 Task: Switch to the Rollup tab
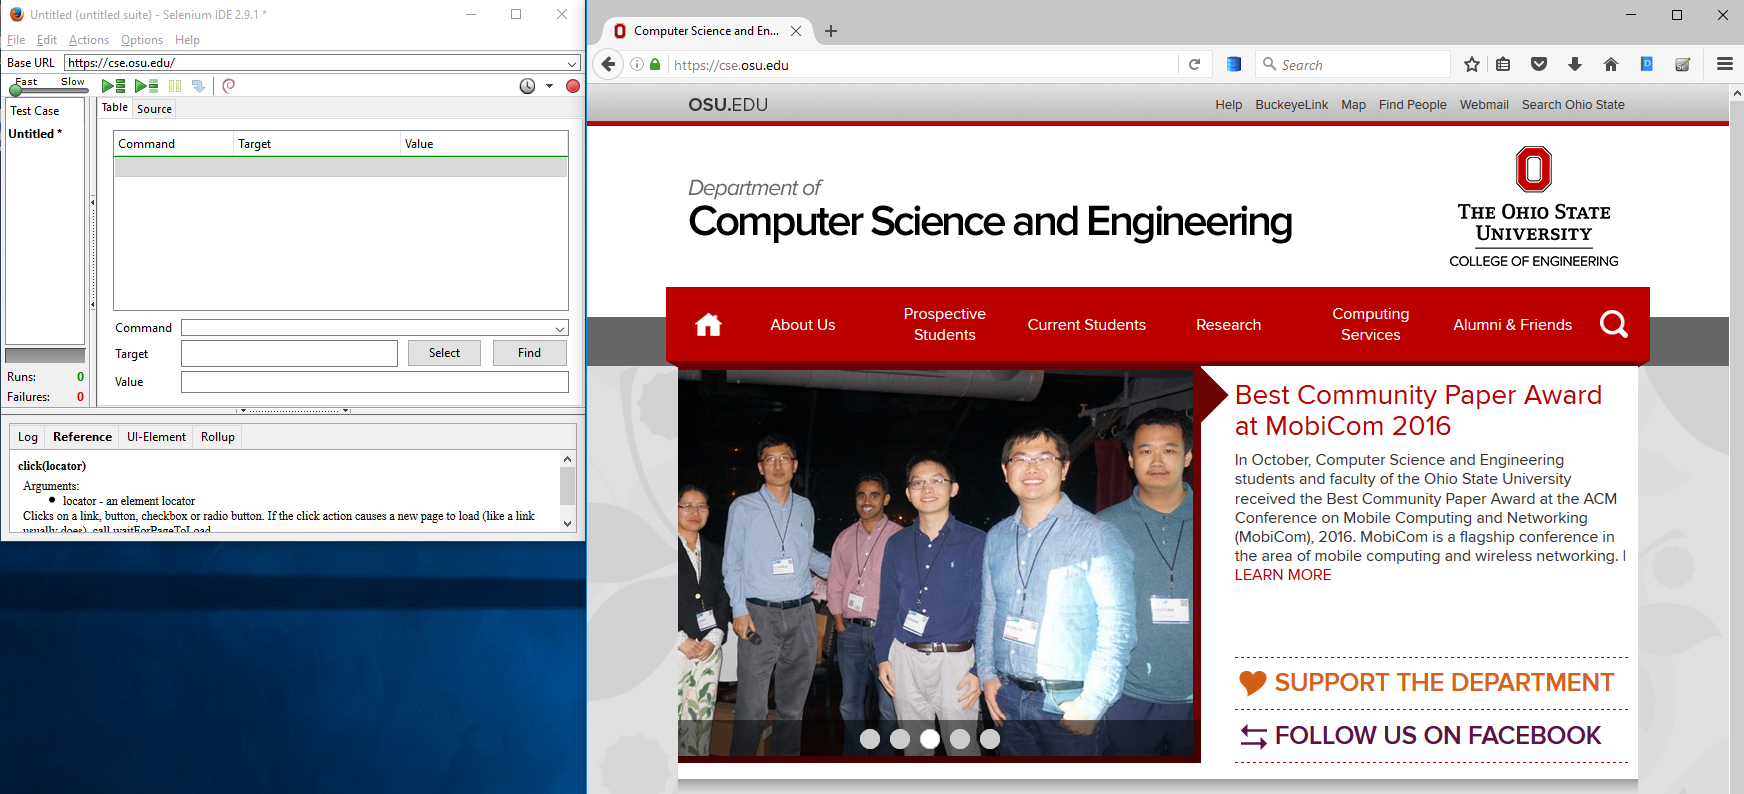tap(218, 437)
